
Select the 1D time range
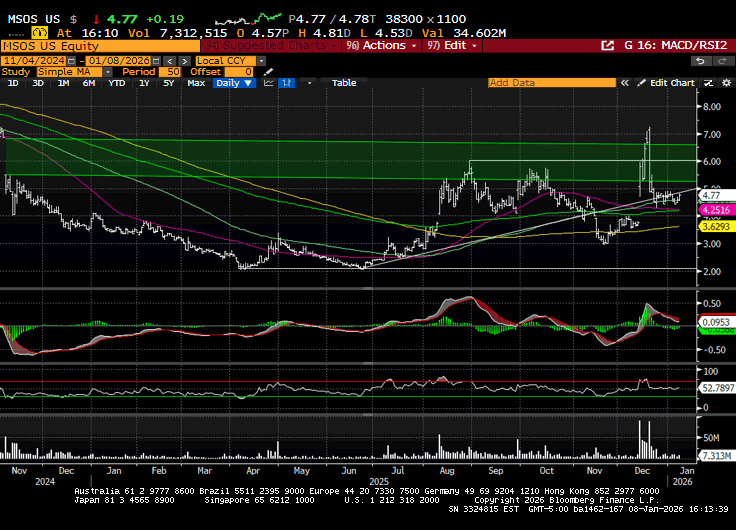[13, 83]
